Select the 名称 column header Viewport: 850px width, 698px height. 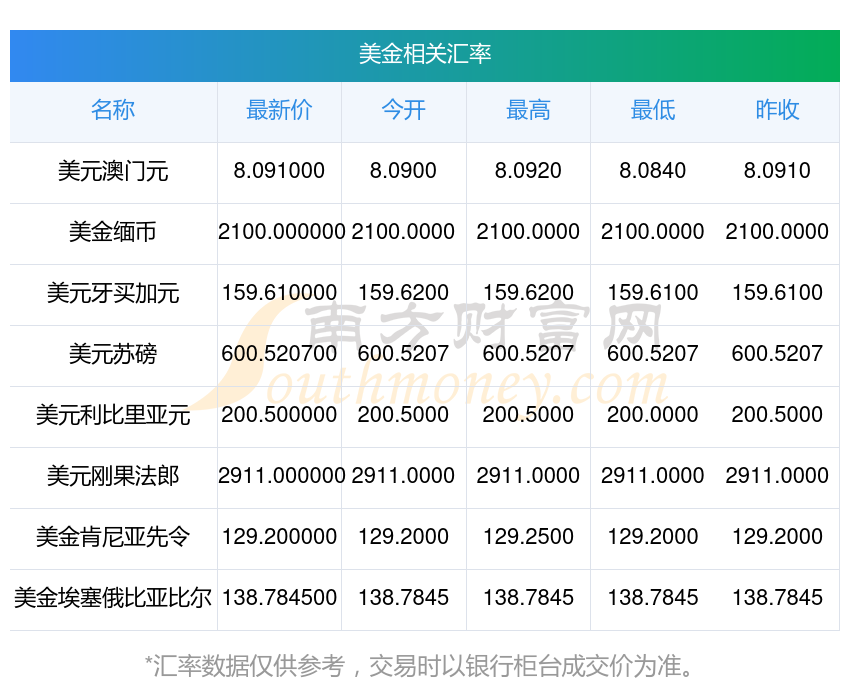pos(113,110)
